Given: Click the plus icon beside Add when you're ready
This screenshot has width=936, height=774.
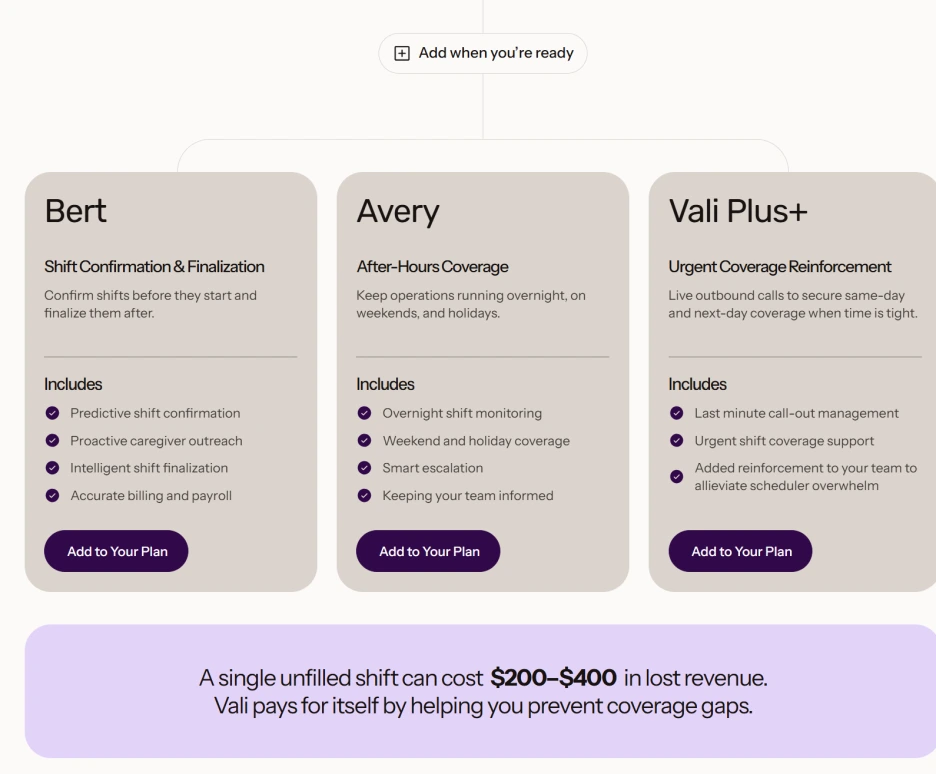Looking at the screenshot, I should tap(402, 53).
